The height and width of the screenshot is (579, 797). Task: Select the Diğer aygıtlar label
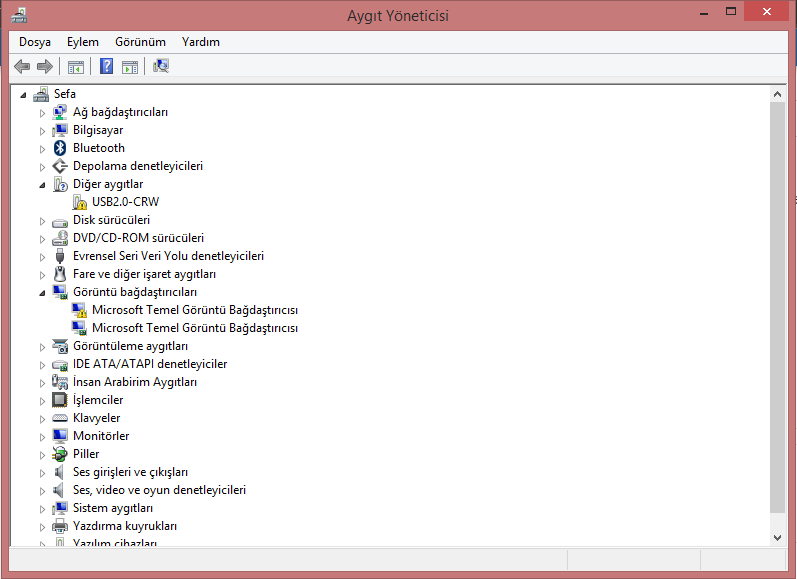pos(108,184)
